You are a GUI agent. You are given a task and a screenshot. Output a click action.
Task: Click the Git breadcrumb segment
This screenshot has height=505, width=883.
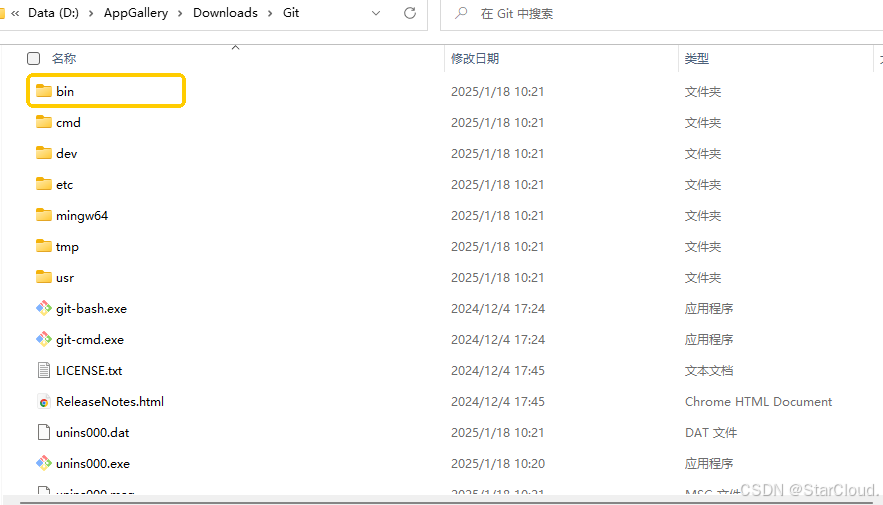coord(291,13)
